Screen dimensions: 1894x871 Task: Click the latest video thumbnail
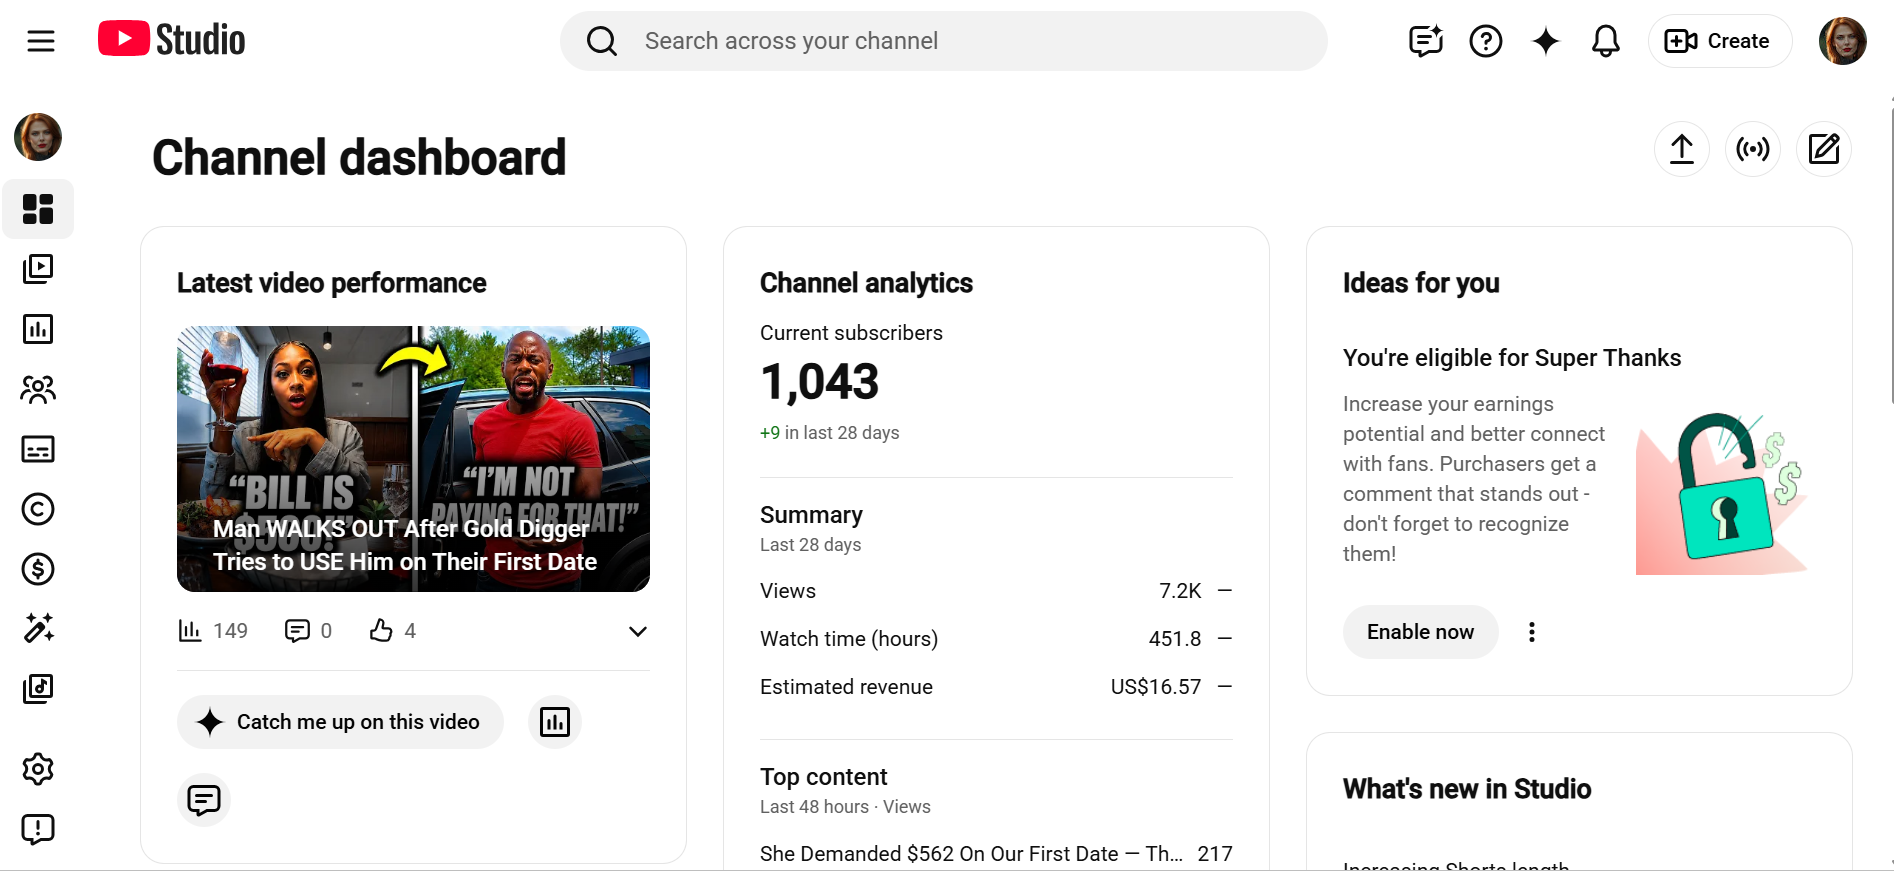click(x=413, y=459)
